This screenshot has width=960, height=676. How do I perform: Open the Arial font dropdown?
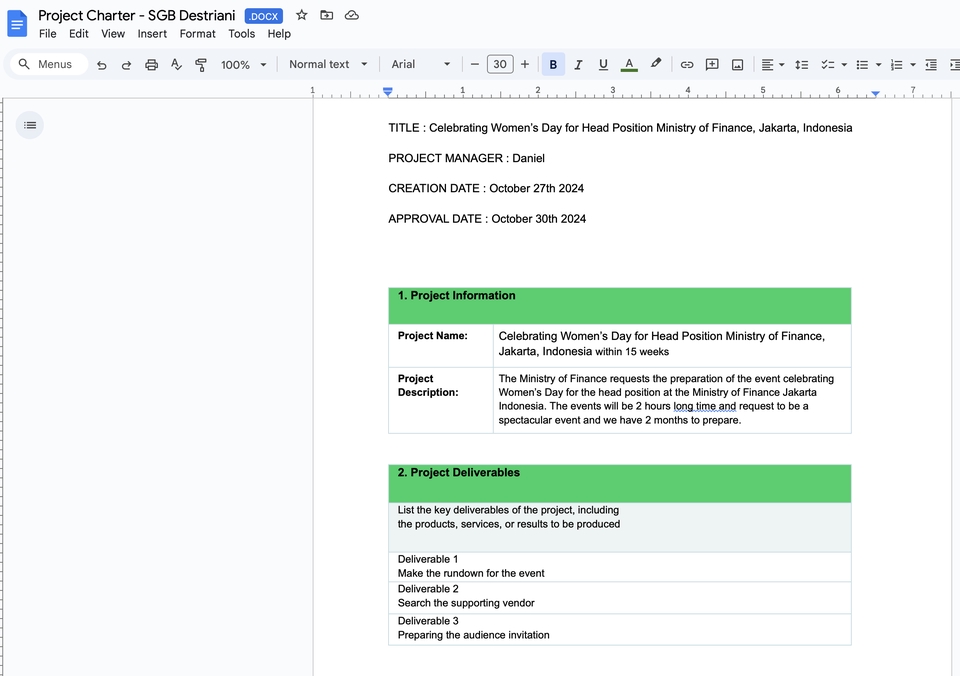(421, 64)
